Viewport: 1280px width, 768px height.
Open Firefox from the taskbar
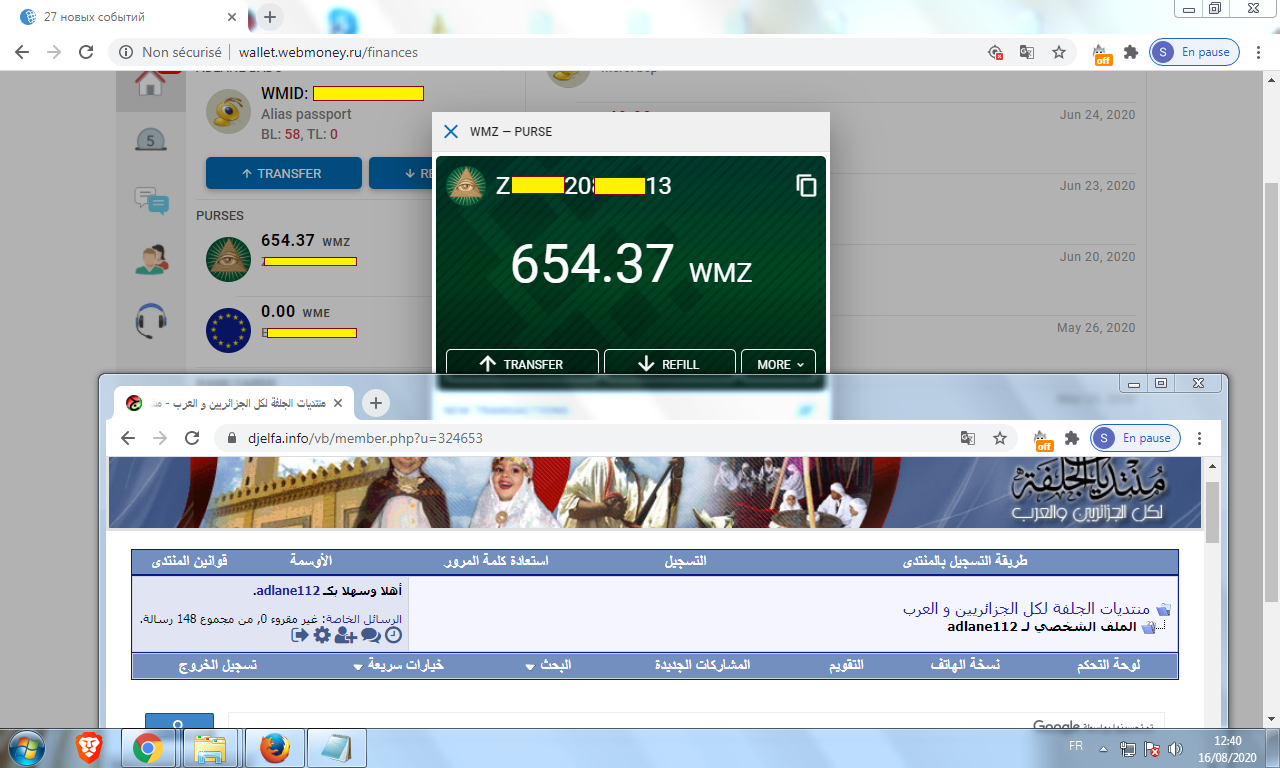[x=273, y=748]
